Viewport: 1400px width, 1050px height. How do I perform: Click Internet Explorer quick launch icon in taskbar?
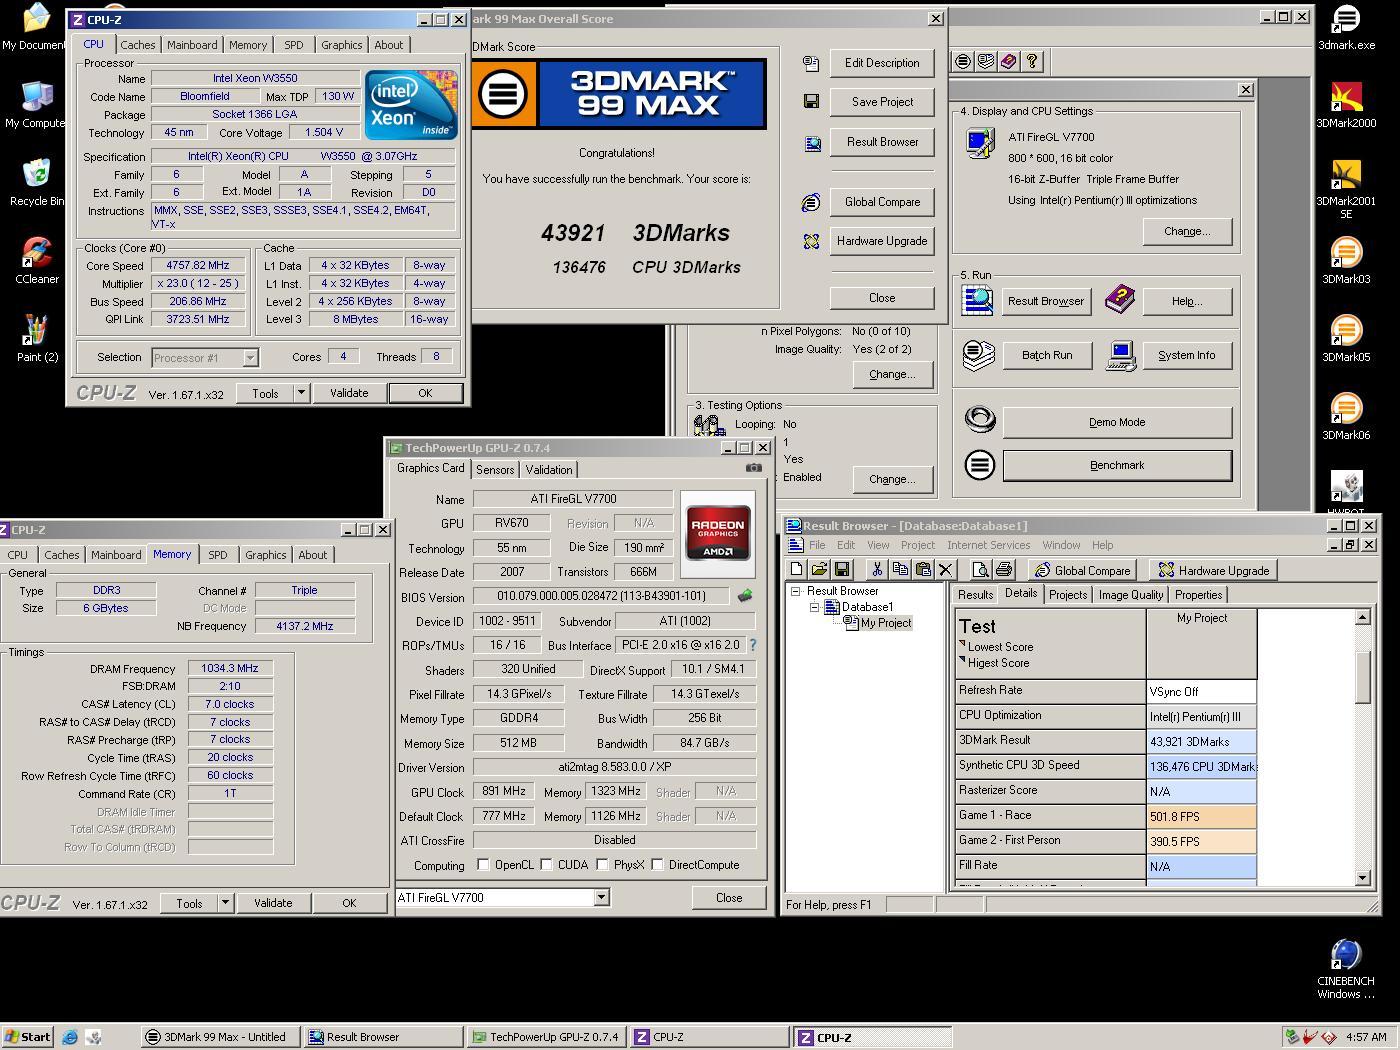click(70, 1037)
